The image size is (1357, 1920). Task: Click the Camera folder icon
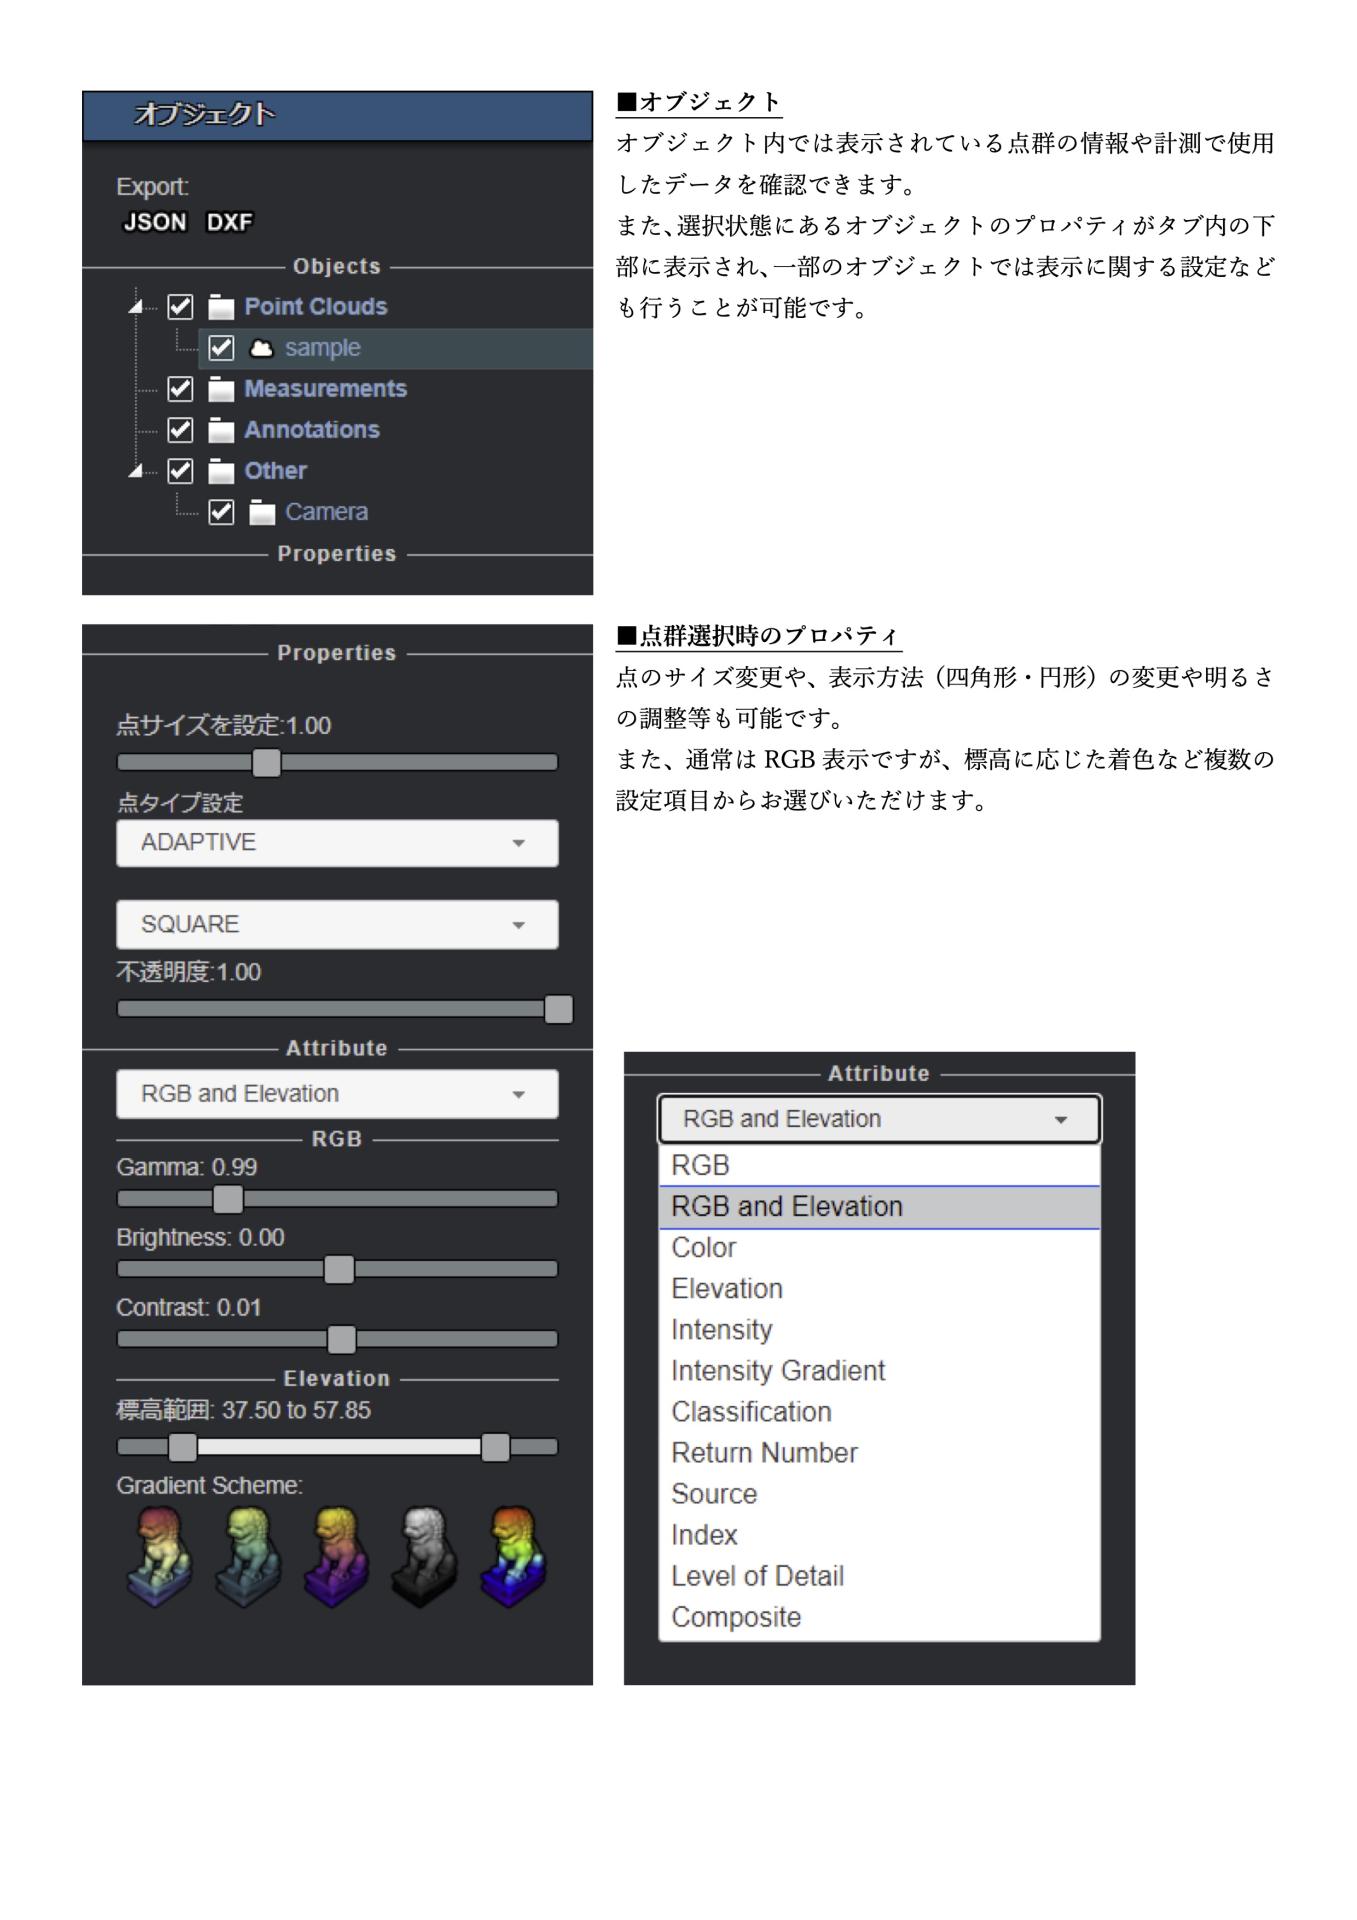tap(262, 512)
